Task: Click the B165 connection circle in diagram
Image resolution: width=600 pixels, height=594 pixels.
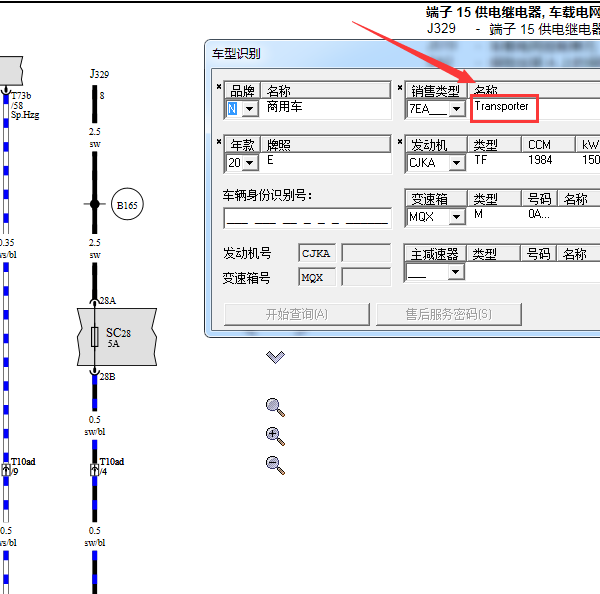Action: 127,204
